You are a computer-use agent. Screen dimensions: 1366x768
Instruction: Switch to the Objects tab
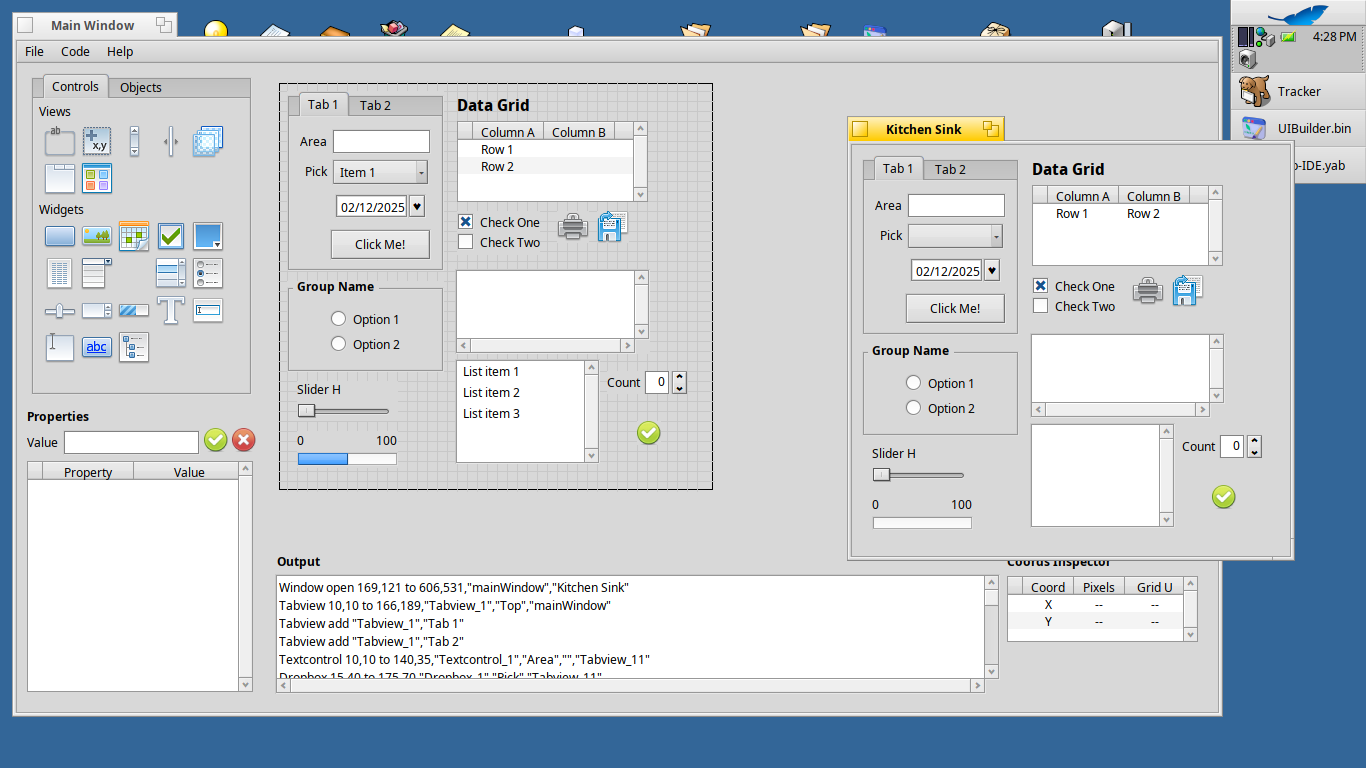[141, 87]
